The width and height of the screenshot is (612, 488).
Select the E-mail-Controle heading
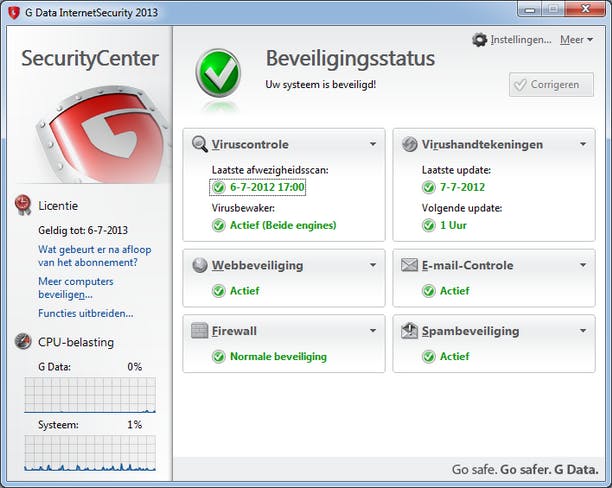(467, 265)
